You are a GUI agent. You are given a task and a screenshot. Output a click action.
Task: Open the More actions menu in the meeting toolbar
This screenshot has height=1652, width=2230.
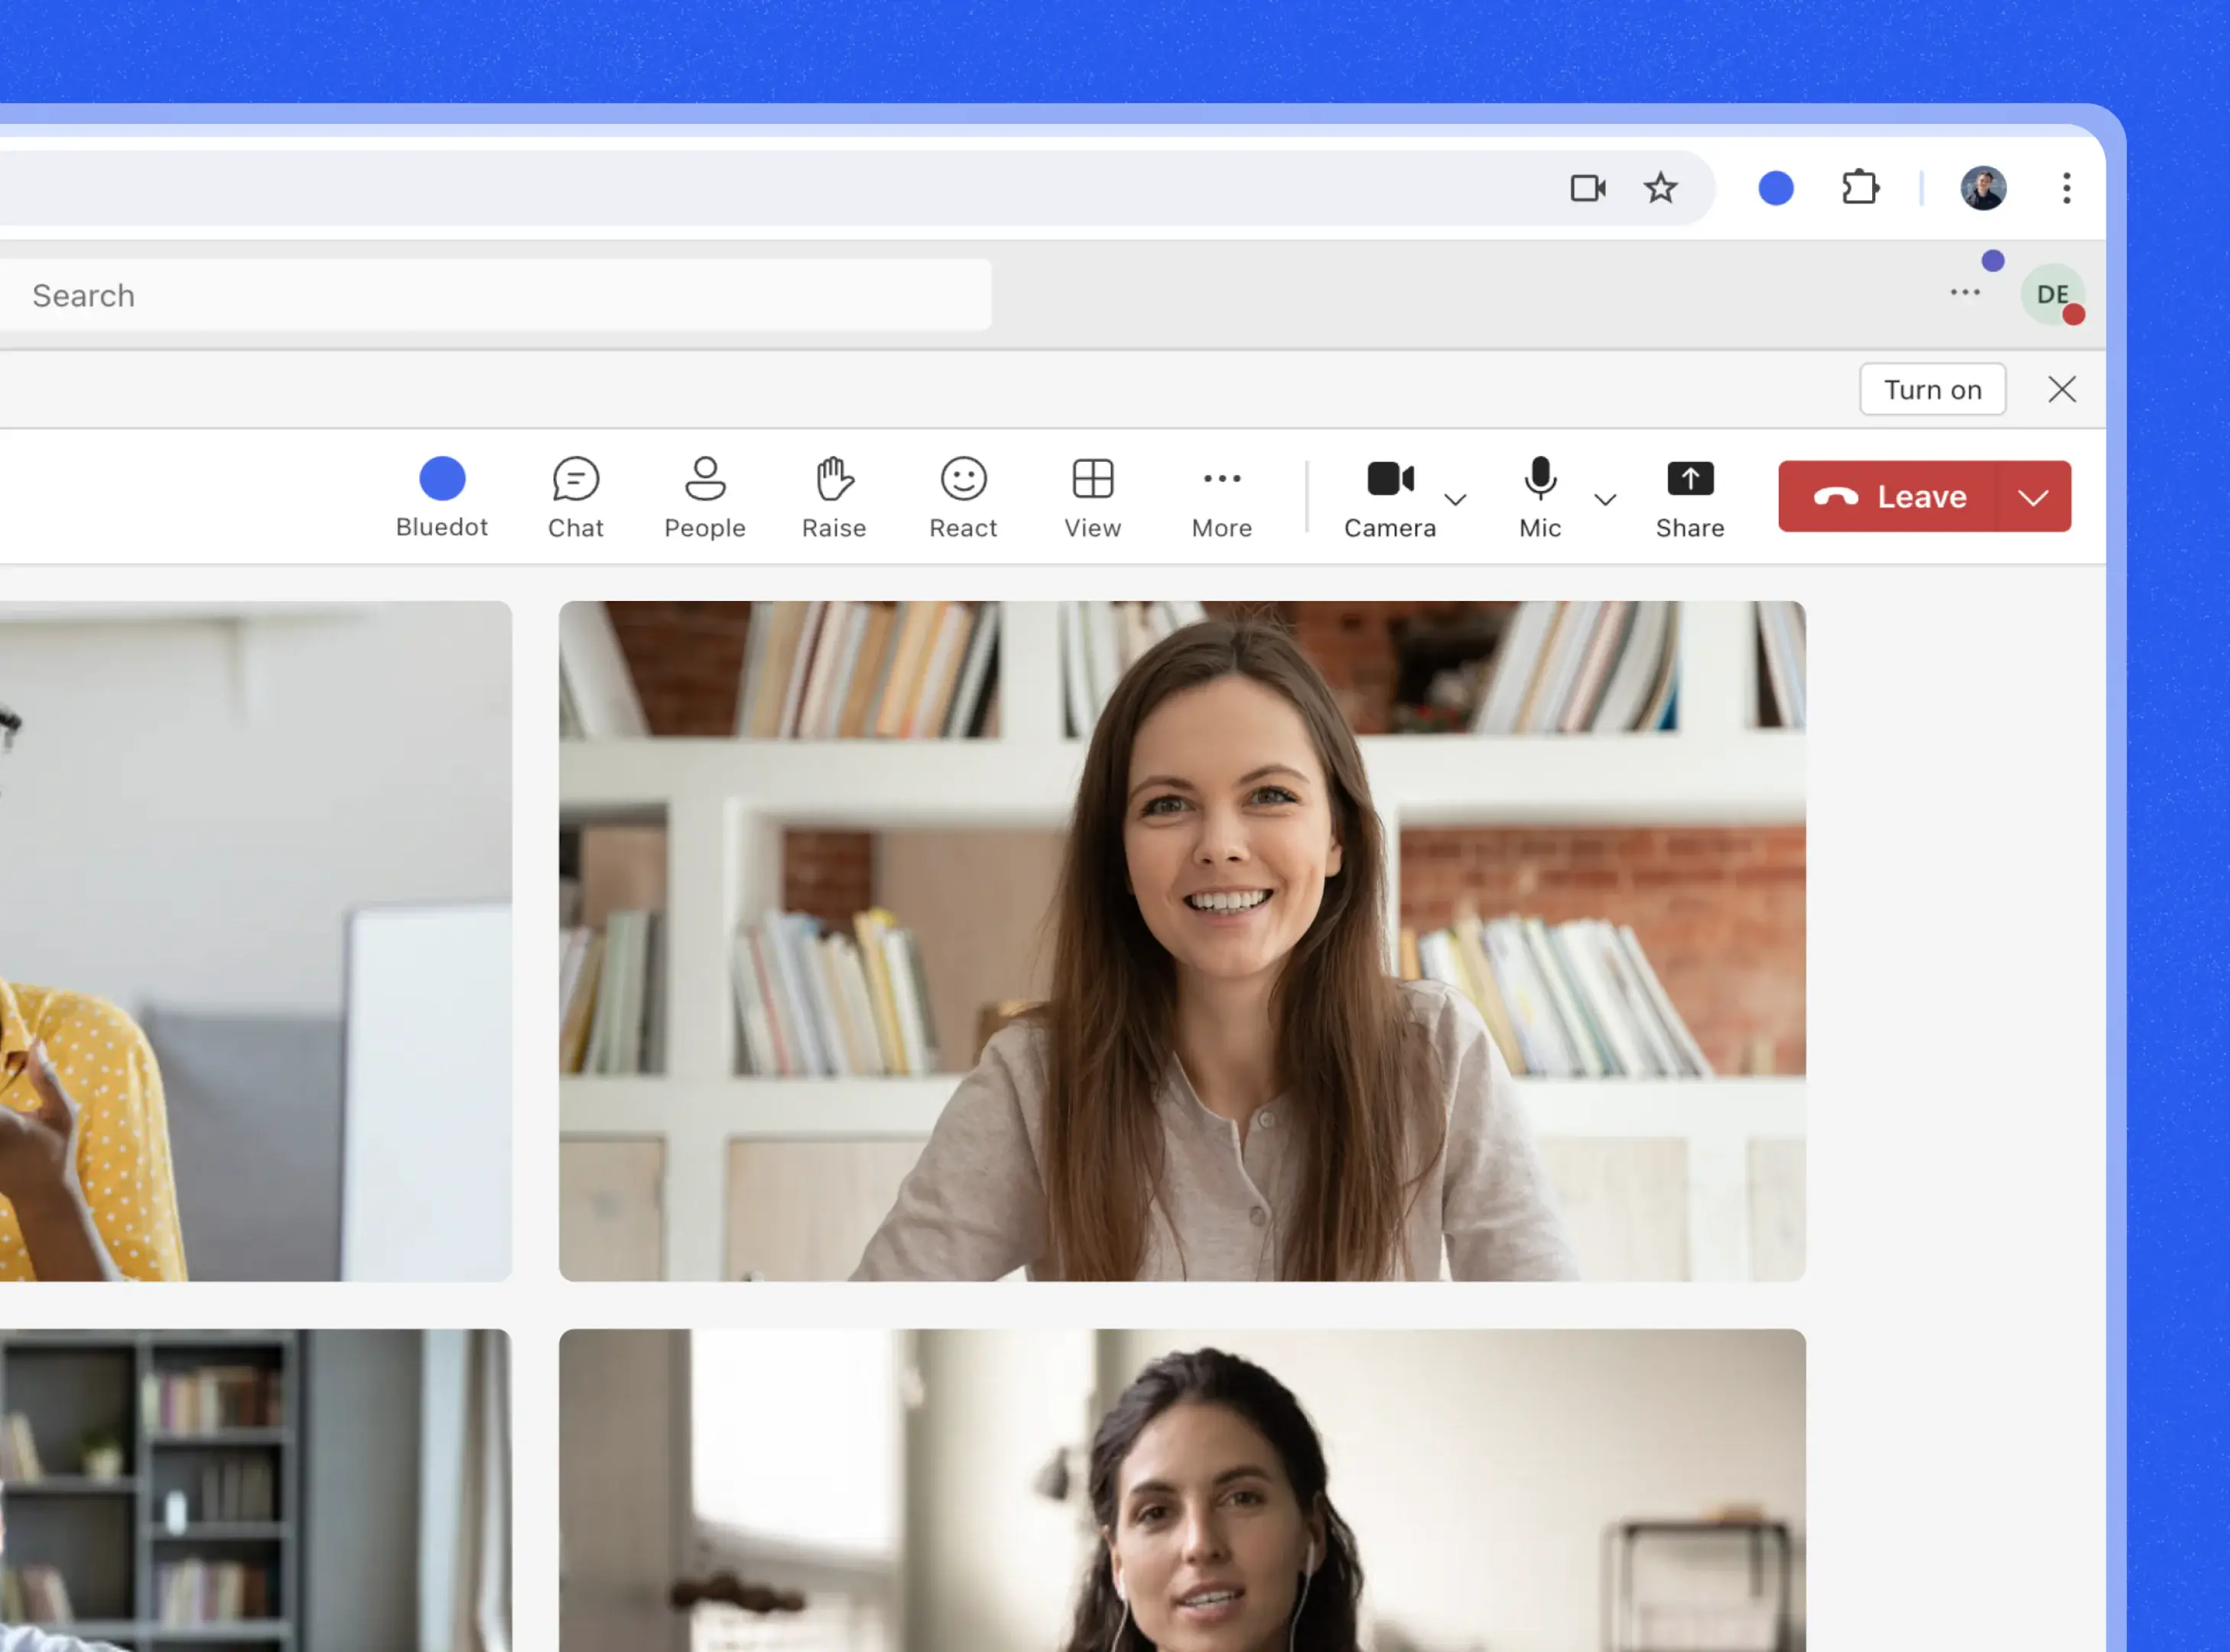pyautogui.click(x=1221, y=497)
